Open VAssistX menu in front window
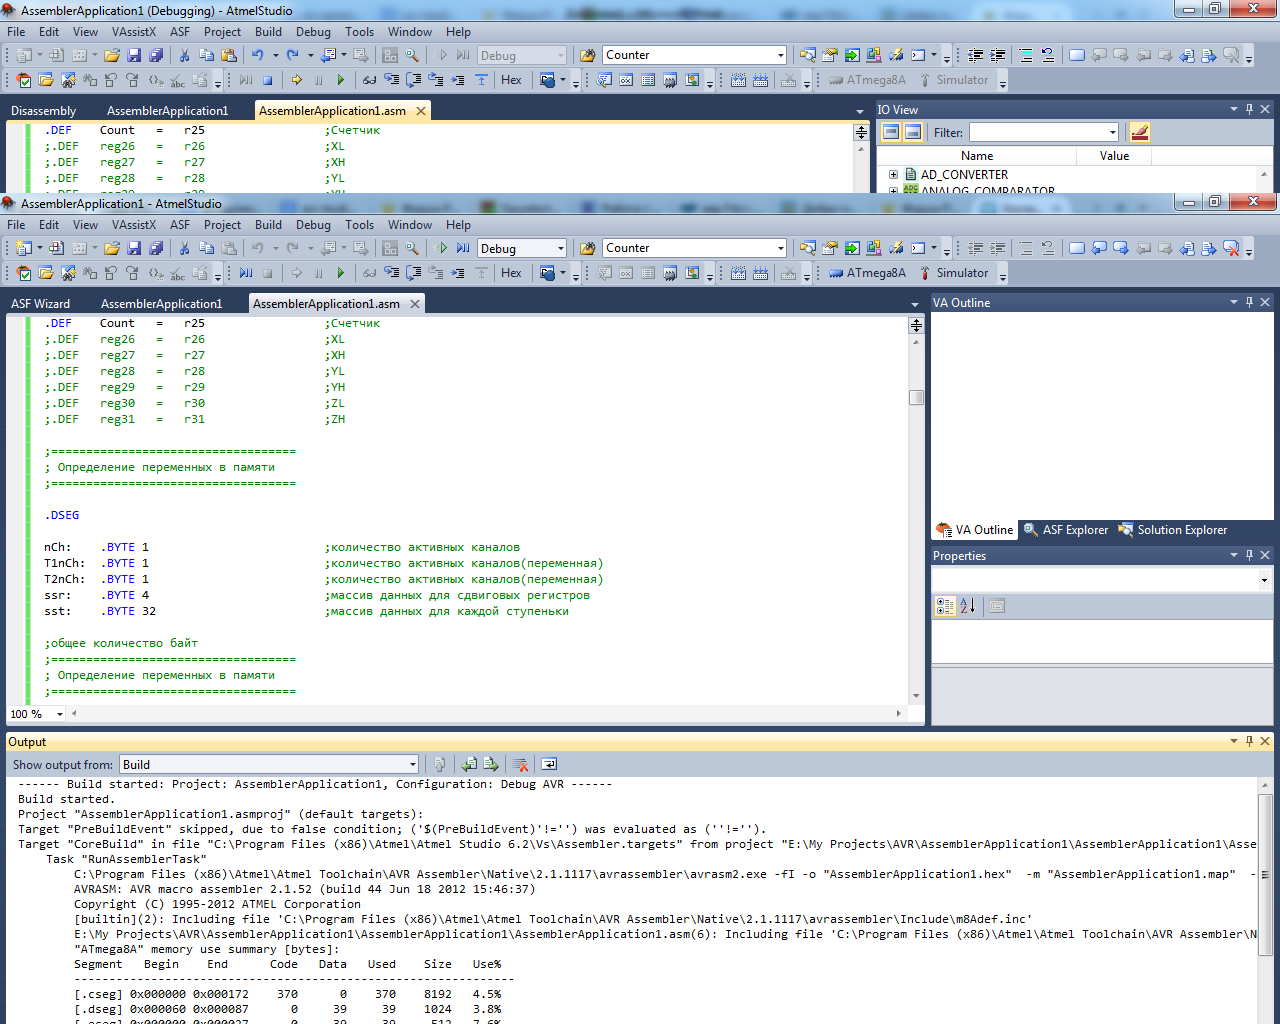This screenshot has width=1280, height=1024. (134, 225)
